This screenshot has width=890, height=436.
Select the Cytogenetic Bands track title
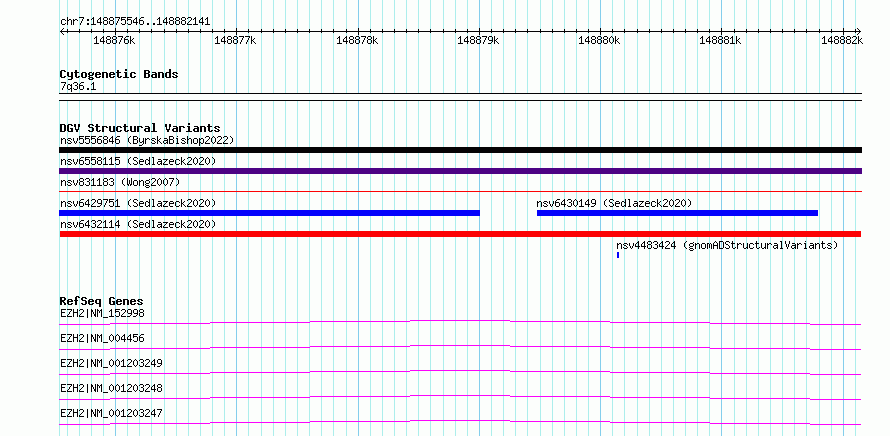[x=119, y=74]
